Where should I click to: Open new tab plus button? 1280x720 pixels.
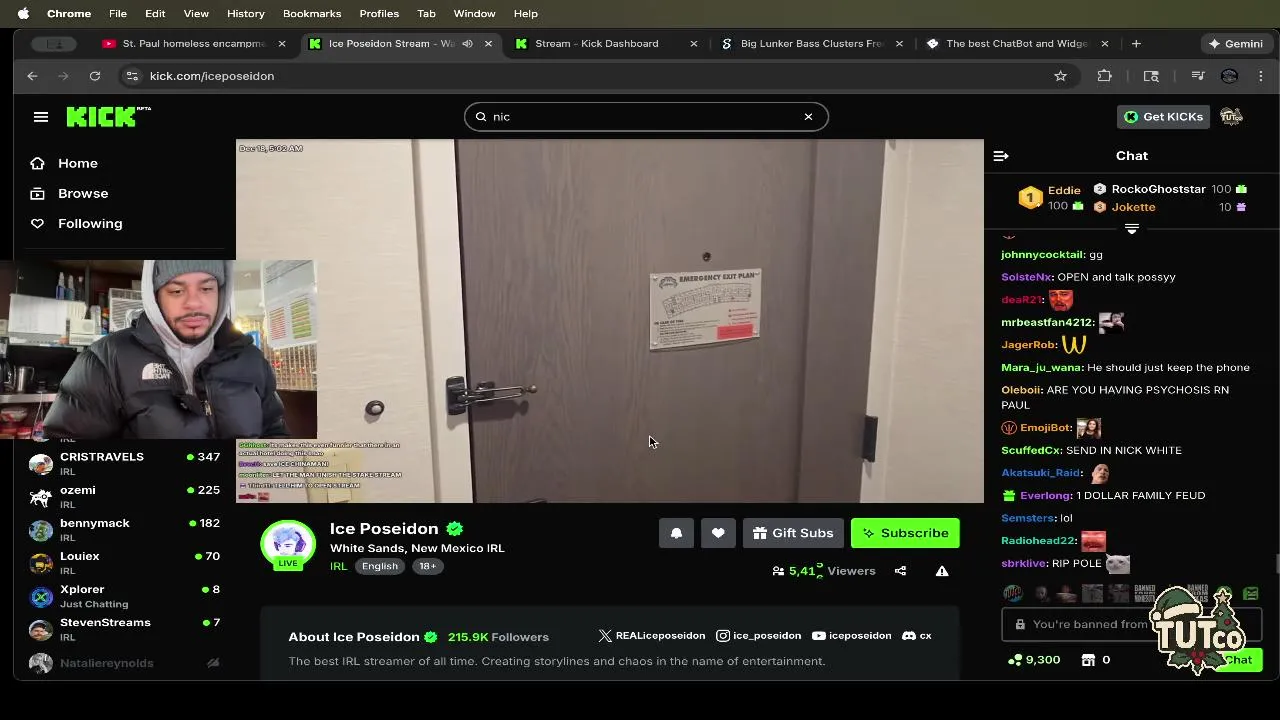[1136, 44]
